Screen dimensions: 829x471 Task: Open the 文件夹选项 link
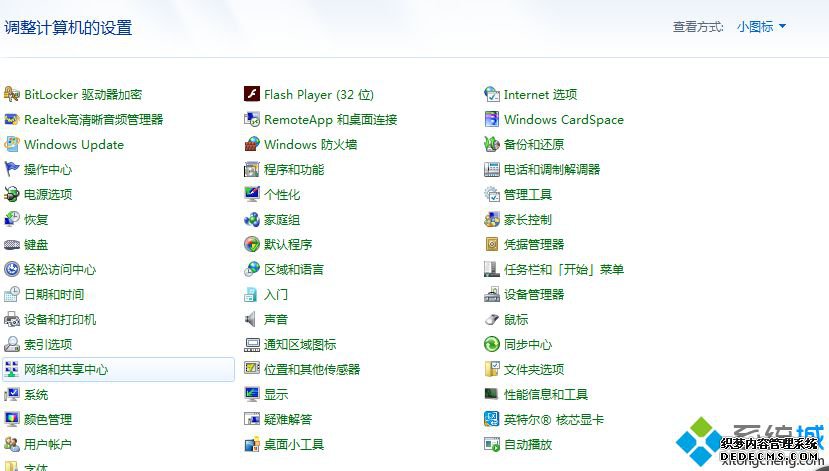click(534, 369)
